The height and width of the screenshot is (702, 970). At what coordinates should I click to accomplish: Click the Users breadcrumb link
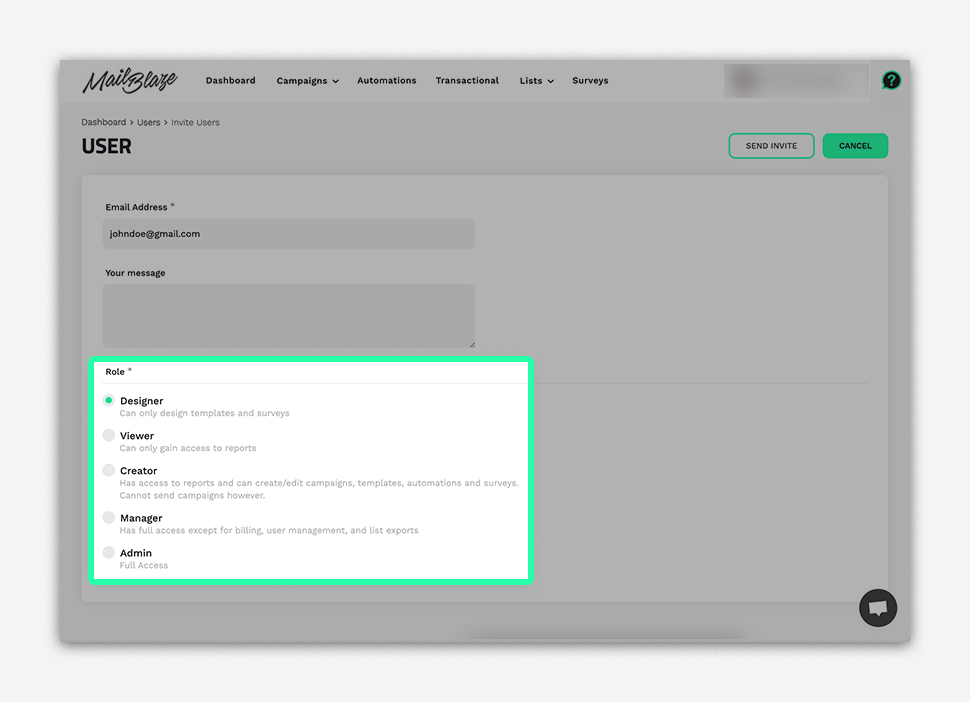click(148, 122)
